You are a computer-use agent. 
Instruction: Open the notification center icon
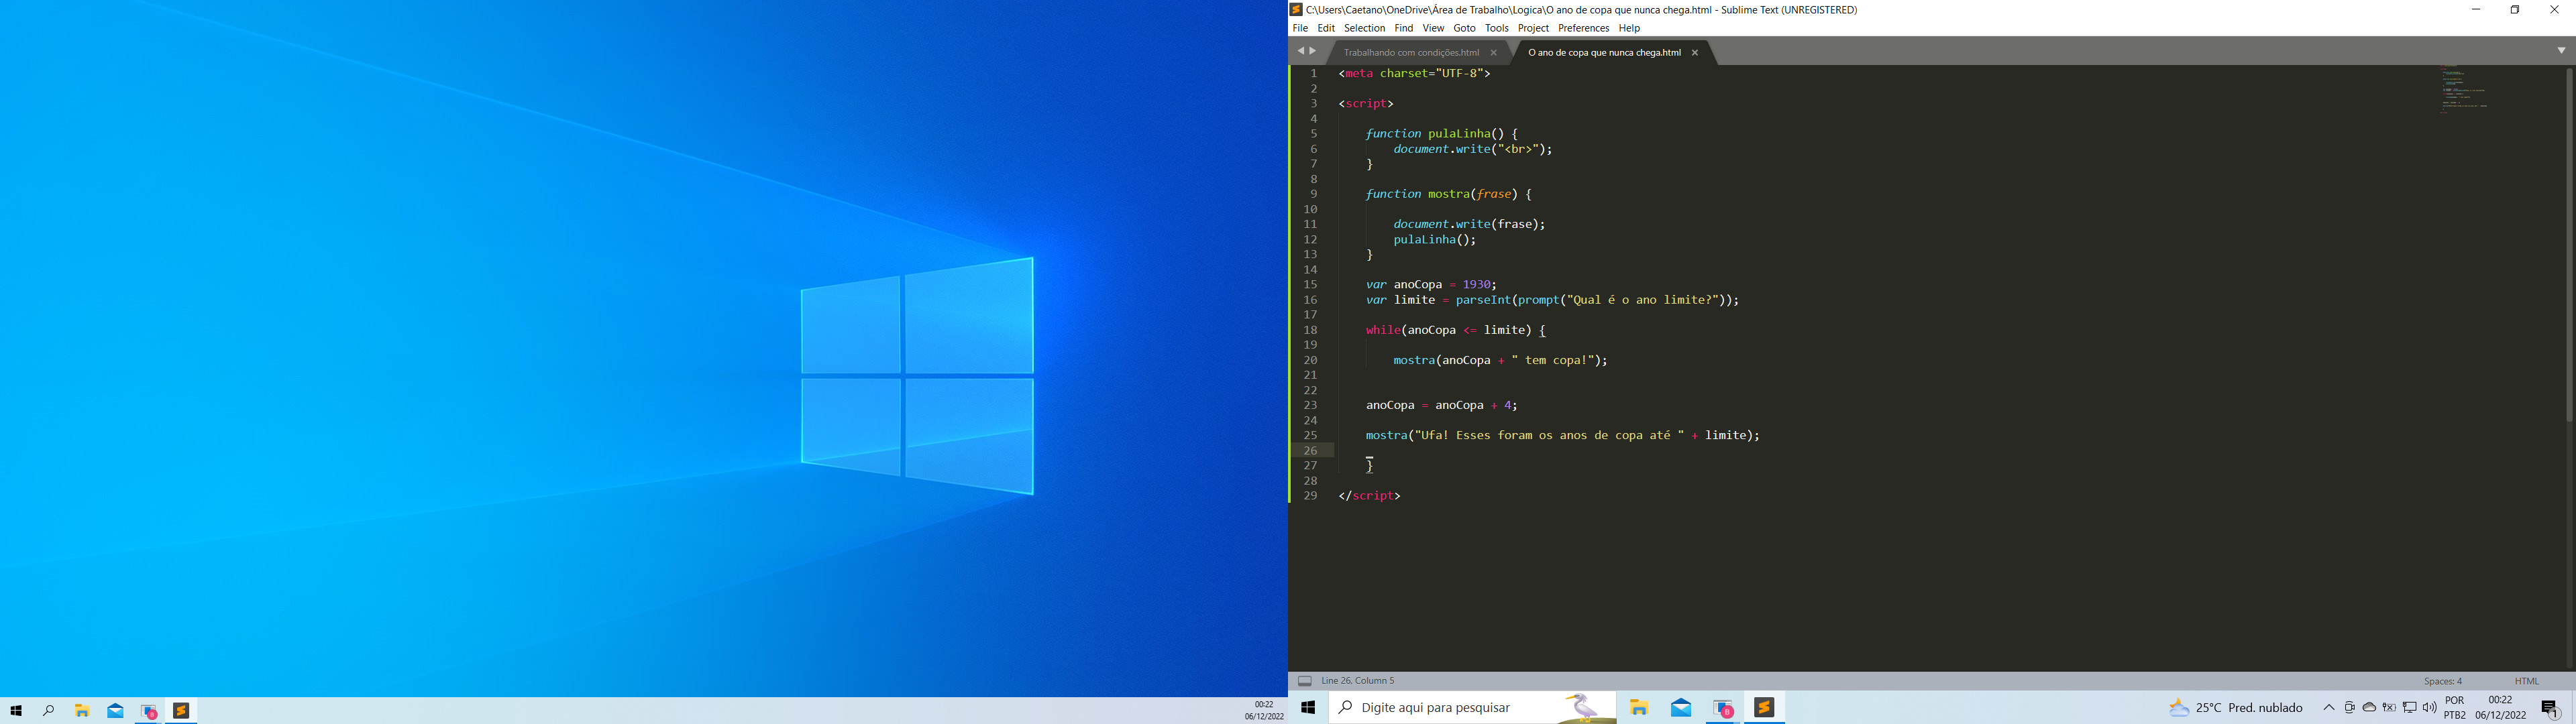[x=2550, y=709]
